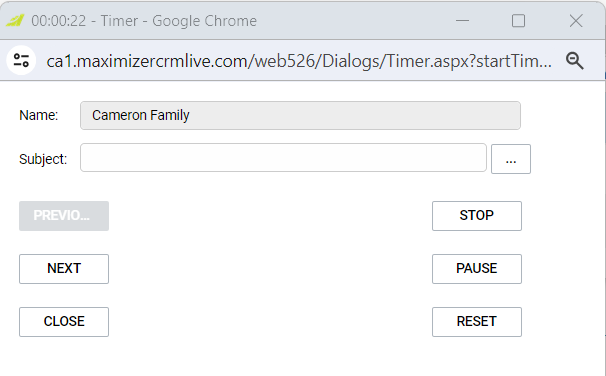Open subject picker with ellipsis button
Screen dimensions: 606x376
(x=511, y=159)
